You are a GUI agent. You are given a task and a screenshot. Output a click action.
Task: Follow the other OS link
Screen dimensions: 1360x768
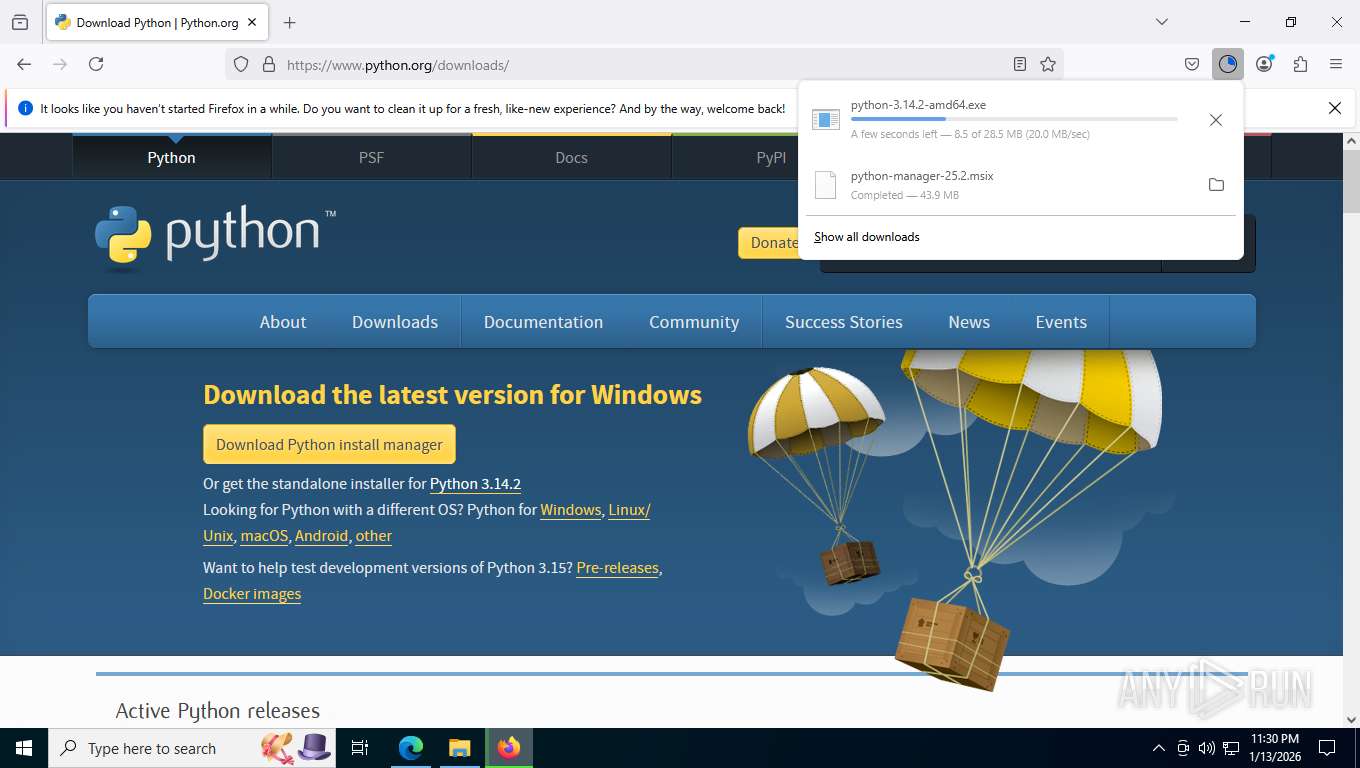coord(374,536)
